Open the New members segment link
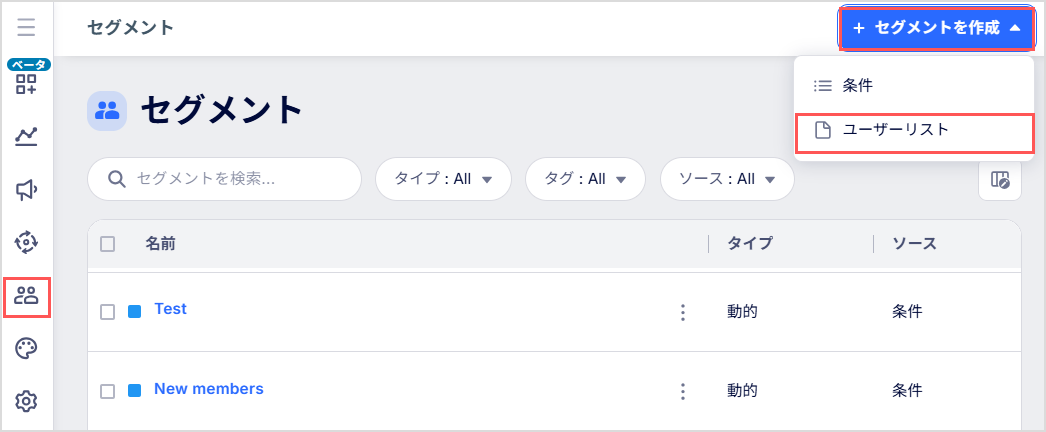Image resolution: width=1046 pixels, height=432 pixels. [x=209, y=389]
